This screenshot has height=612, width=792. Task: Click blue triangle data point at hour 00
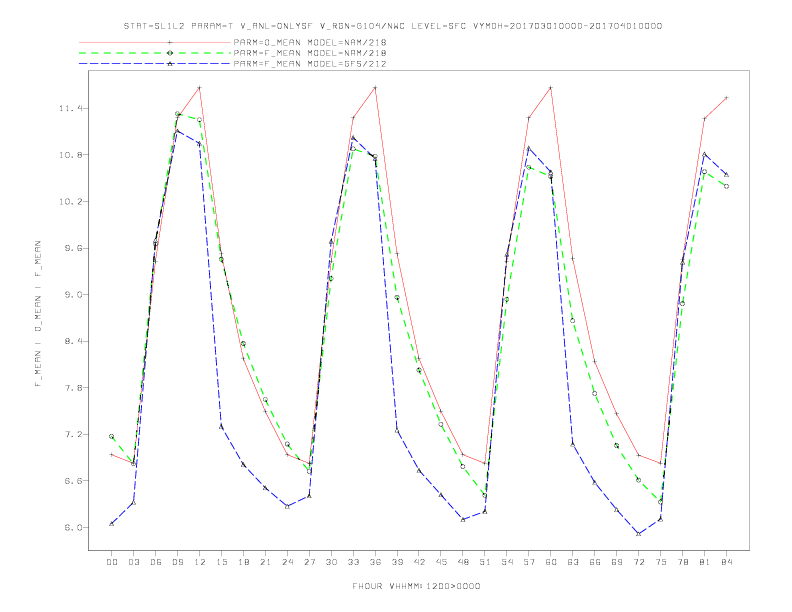coord(112,524)
